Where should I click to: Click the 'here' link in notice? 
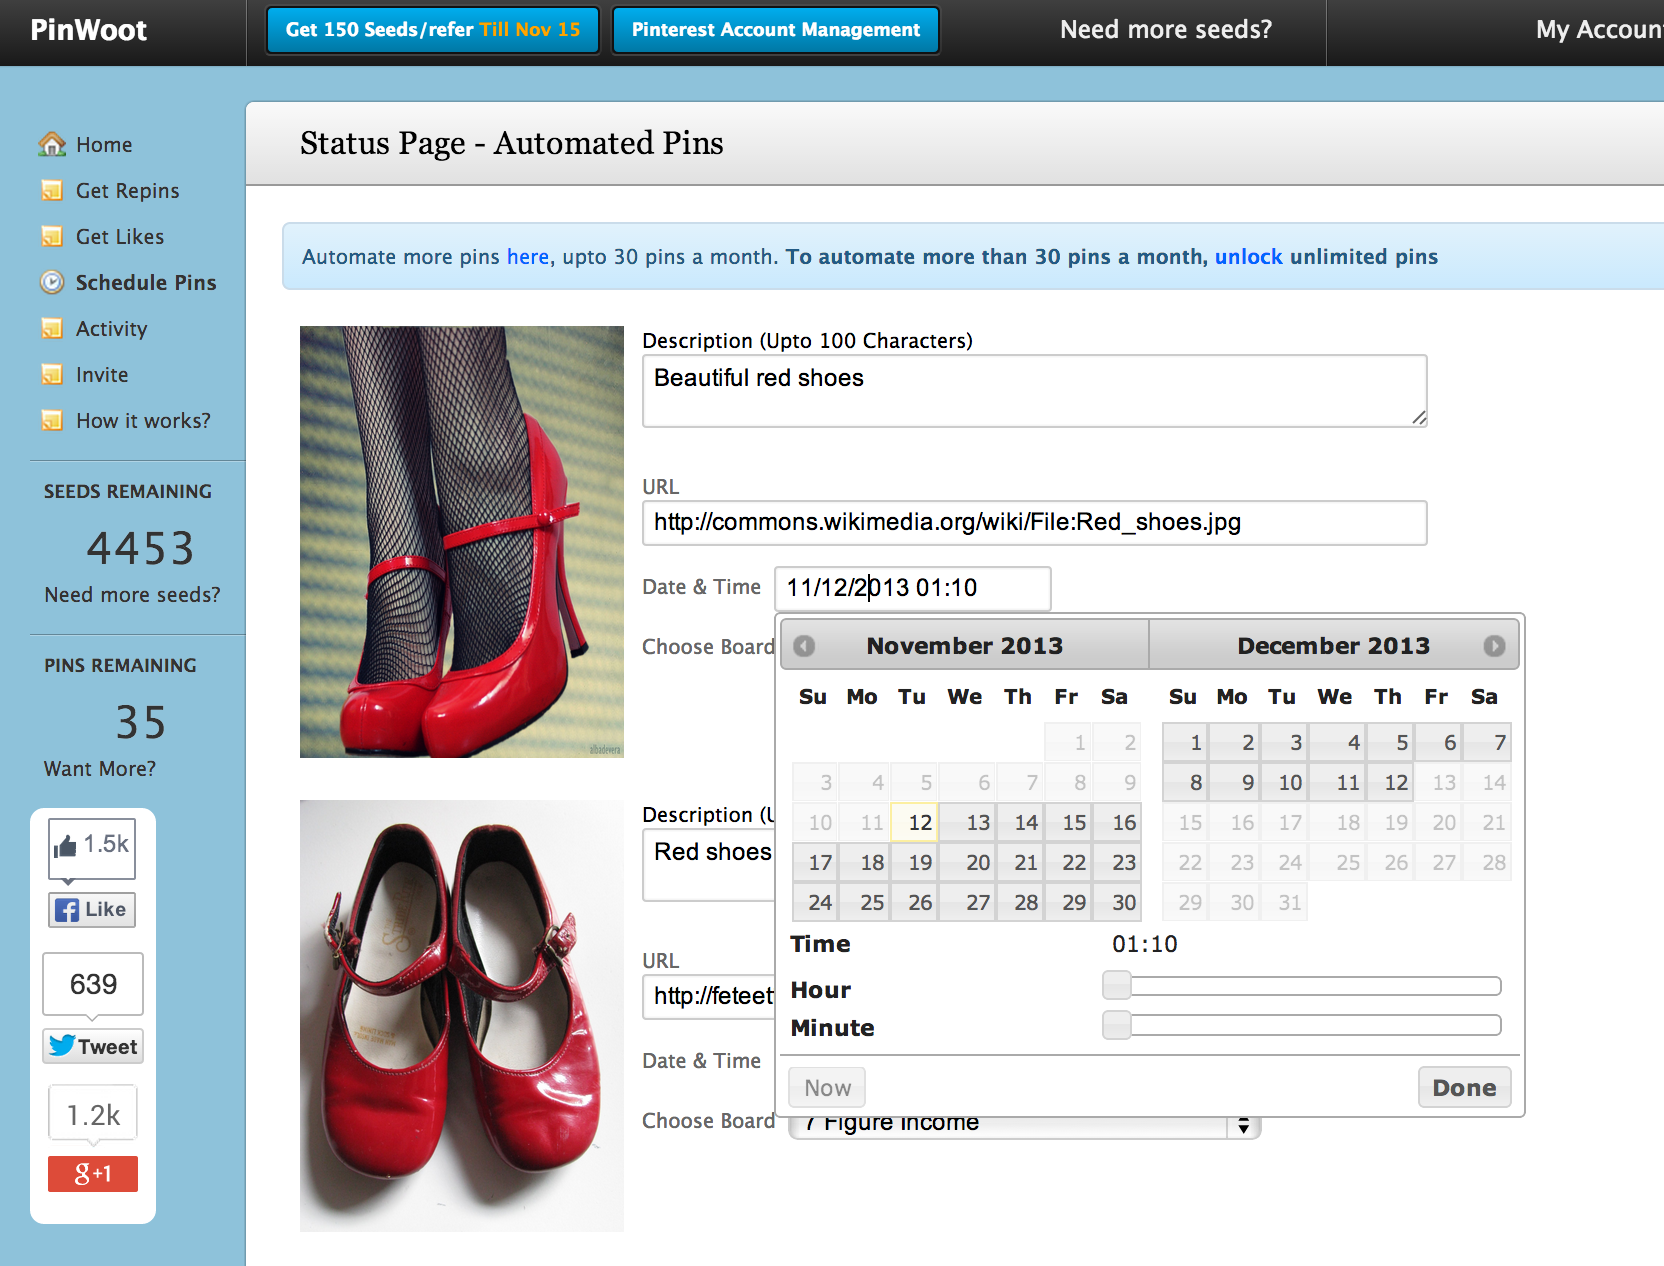(528, 257)
